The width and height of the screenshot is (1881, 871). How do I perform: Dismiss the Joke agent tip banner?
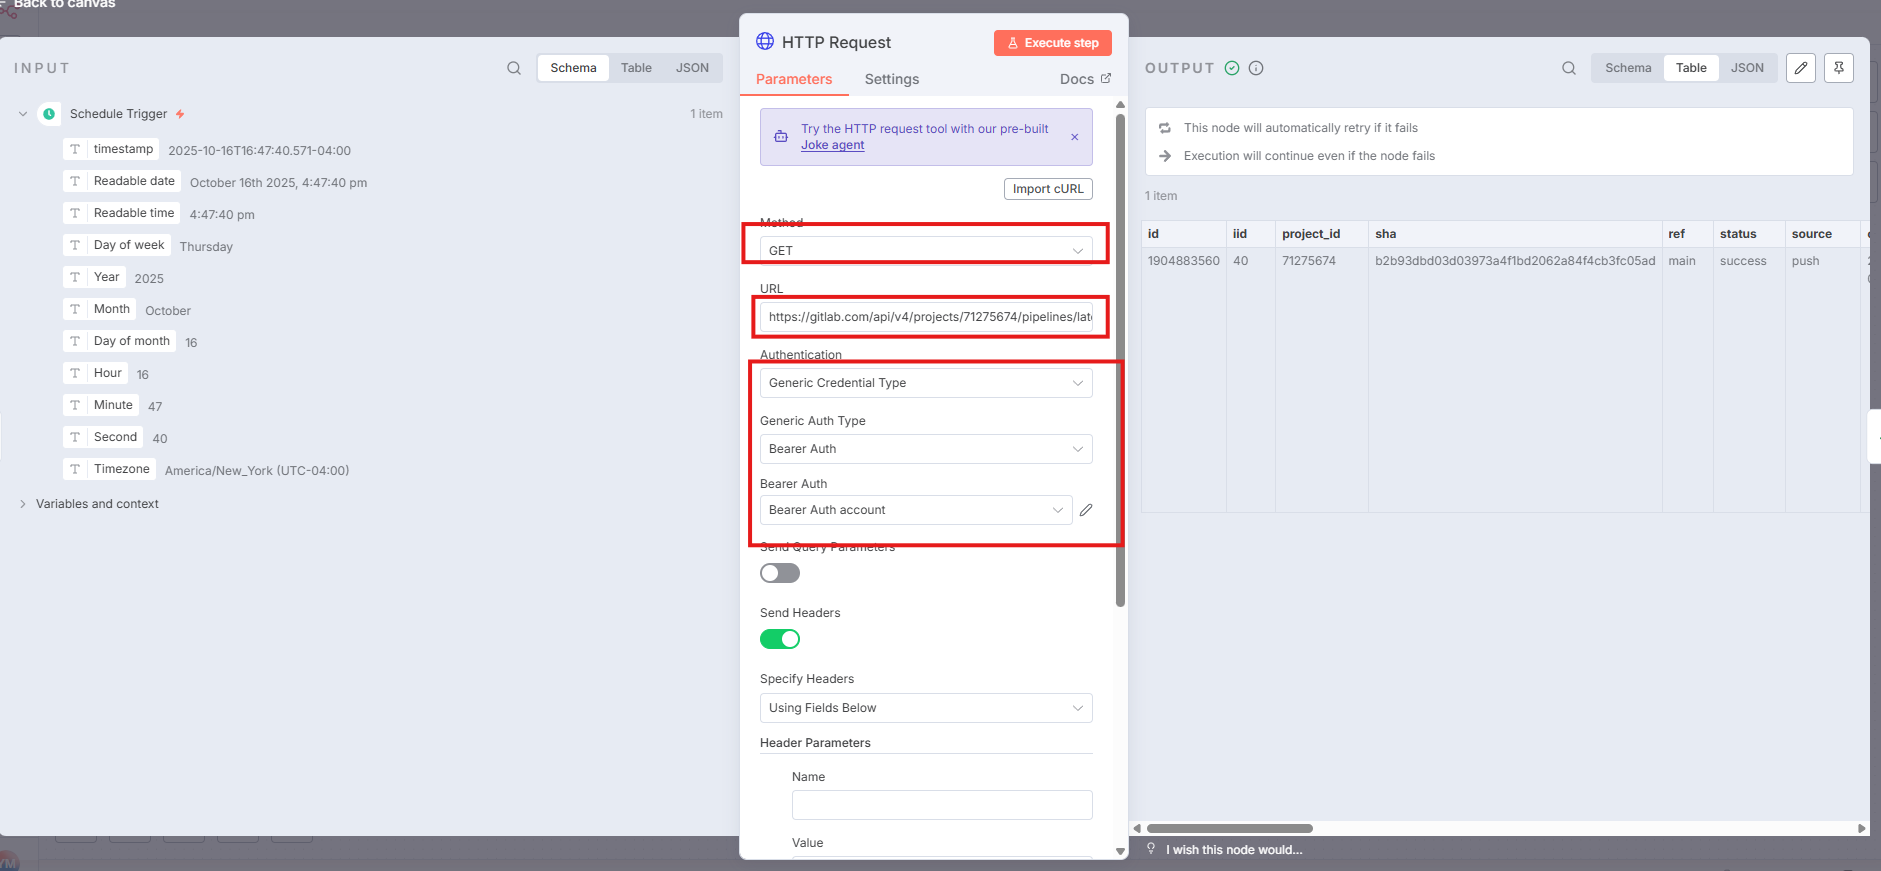[x=1074, y=137]
